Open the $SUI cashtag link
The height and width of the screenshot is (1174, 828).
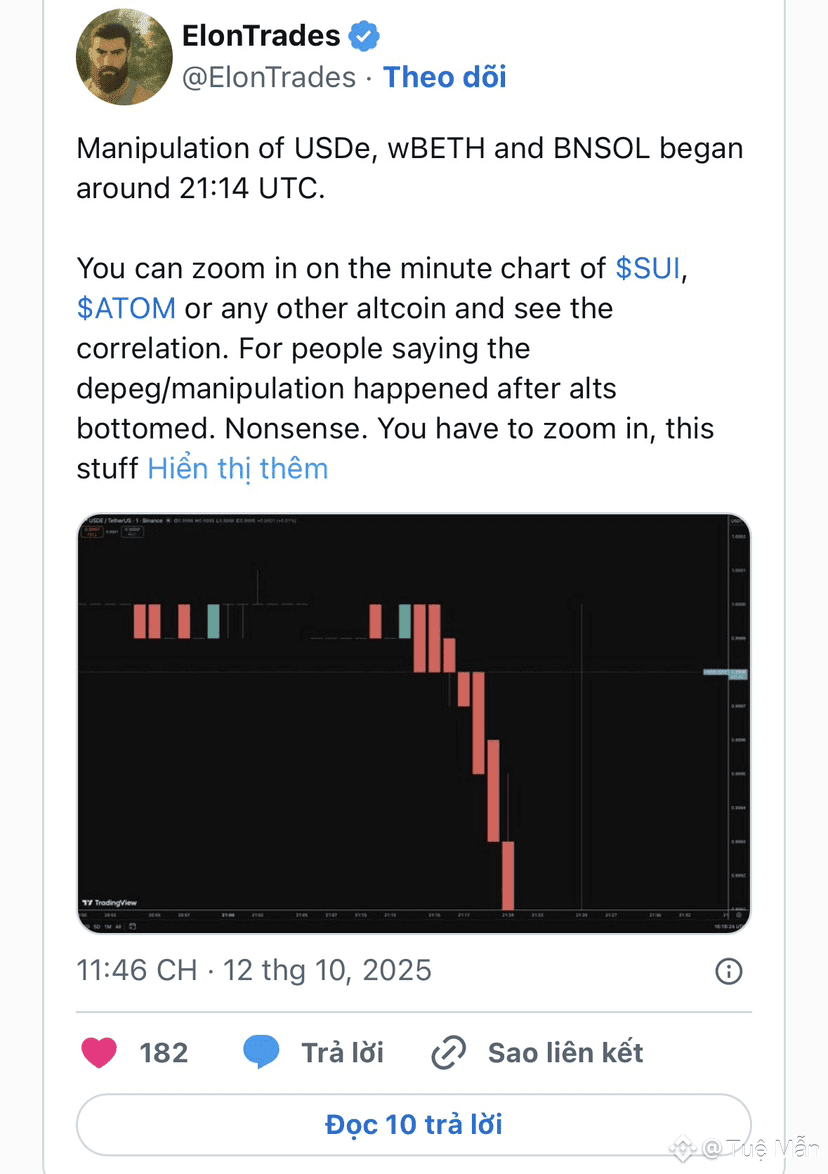(x=648, y=268)
